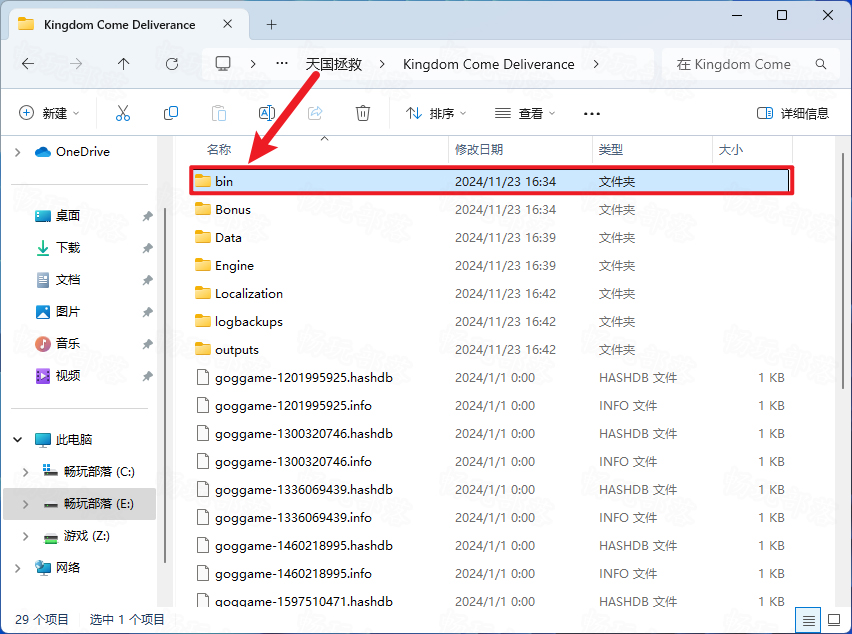The image size is (852, 634).
Task: Expand the 网络 tree node
Action: (x=17, y=568)
